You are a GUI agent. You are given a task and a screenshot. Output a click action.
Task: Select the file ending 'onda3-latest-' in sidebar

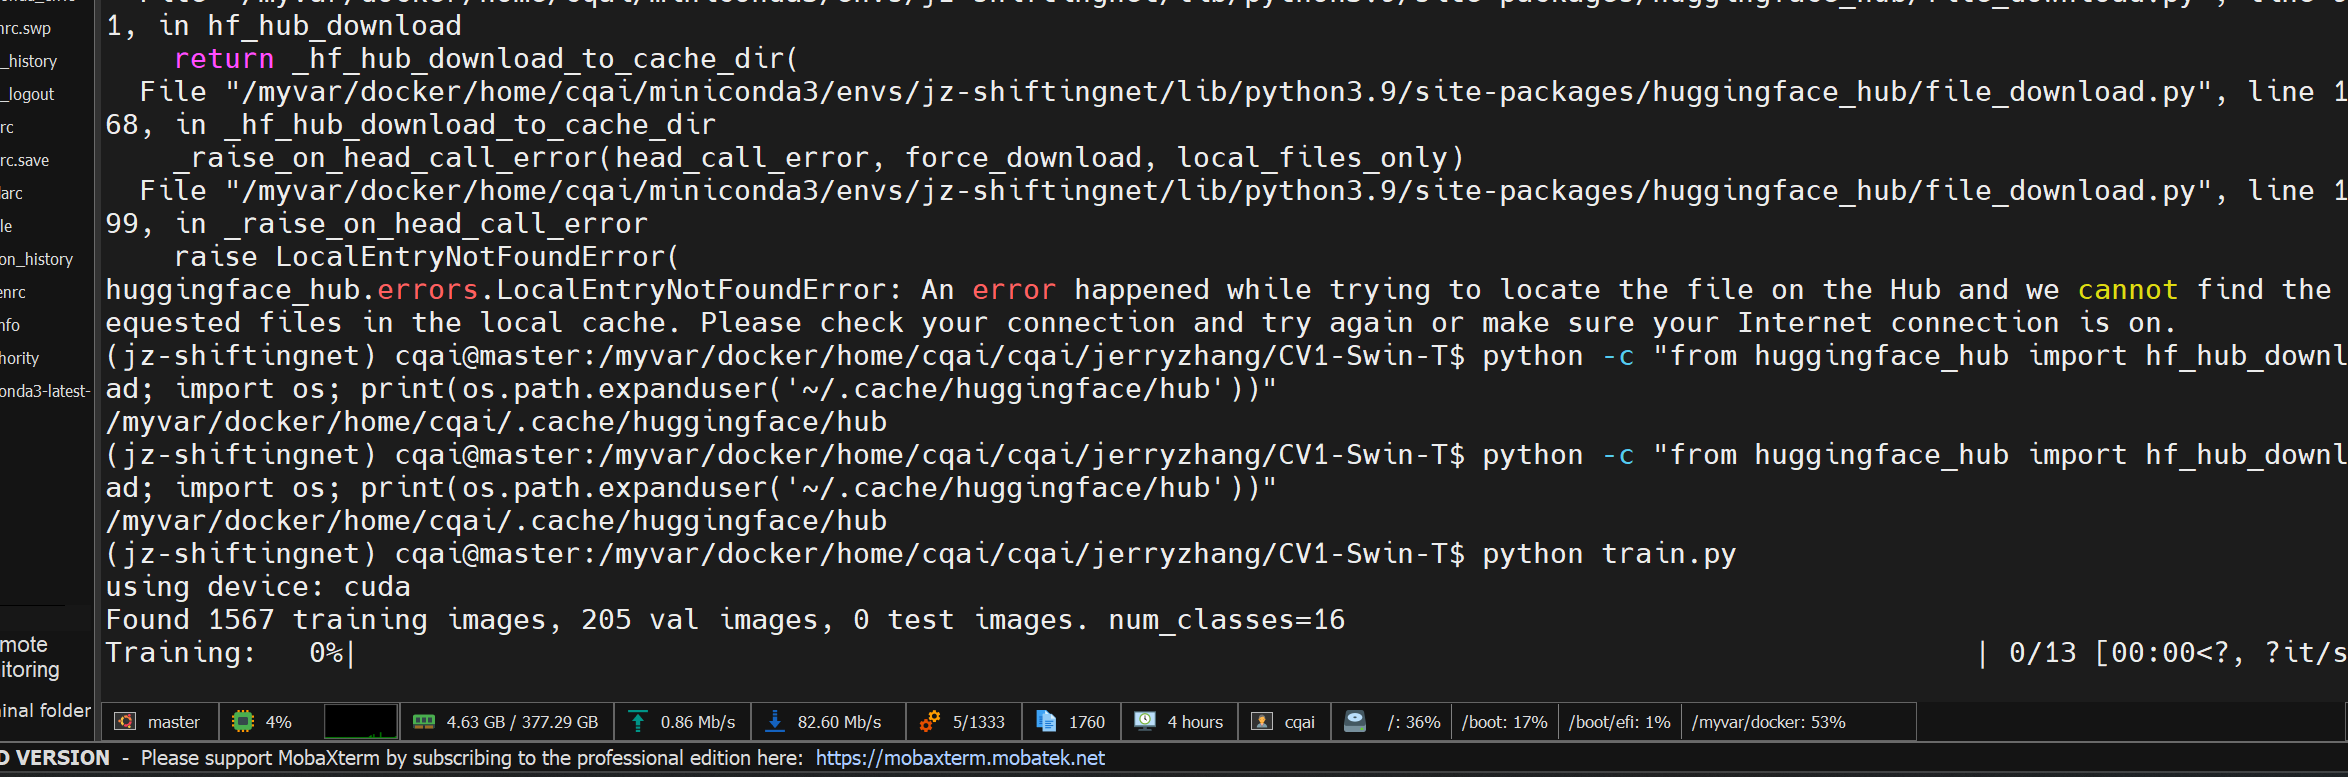point(45,391)
